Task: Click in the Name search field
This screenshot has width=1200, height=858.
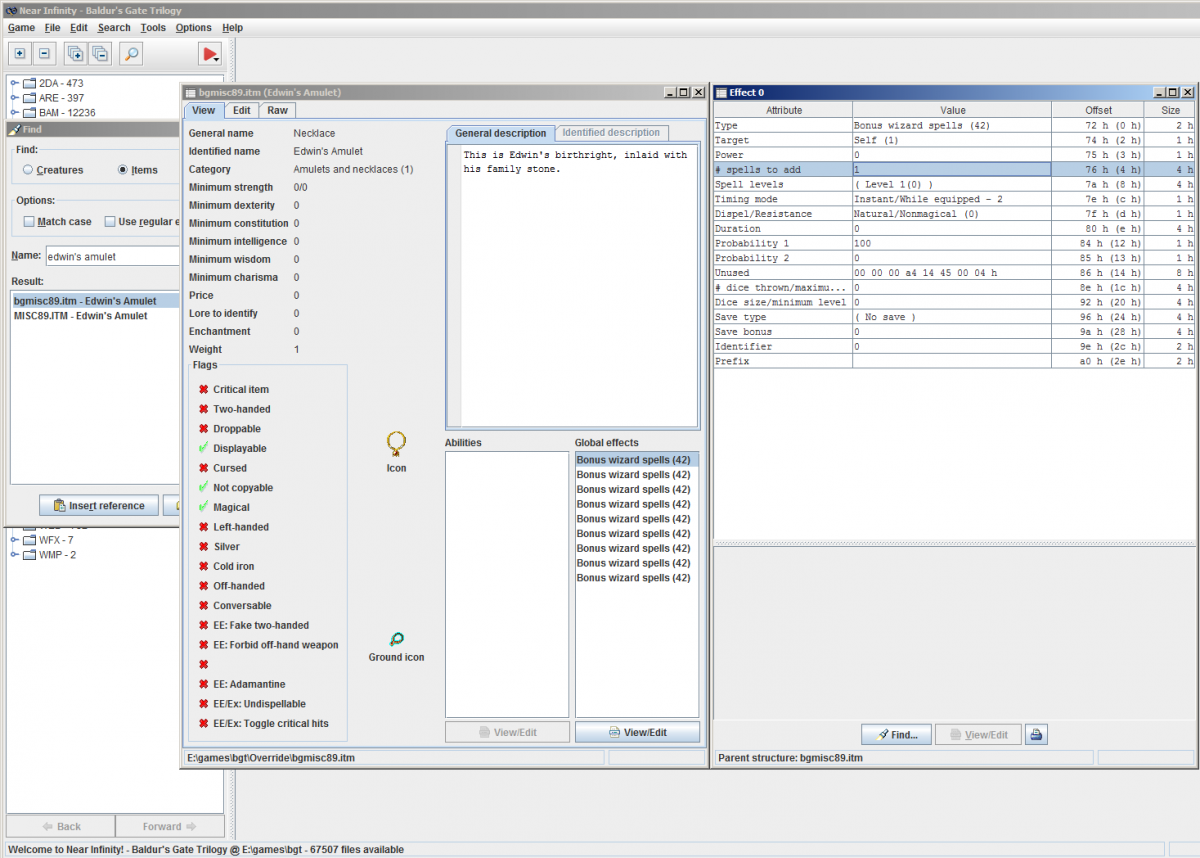Action: pyautogui.click(x=113, y=257)
